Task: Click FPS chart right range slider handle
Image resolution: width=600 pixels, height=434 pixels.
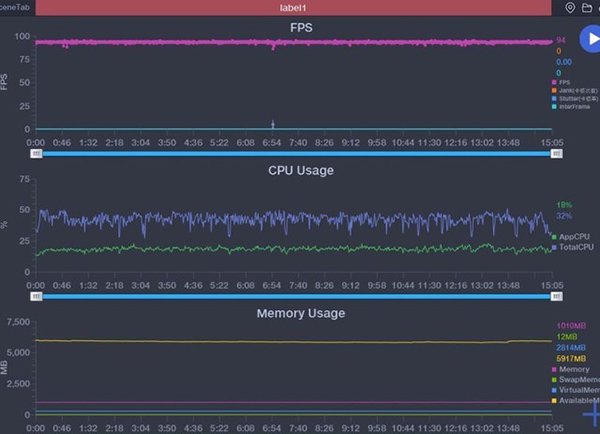Action: [557, 154]
